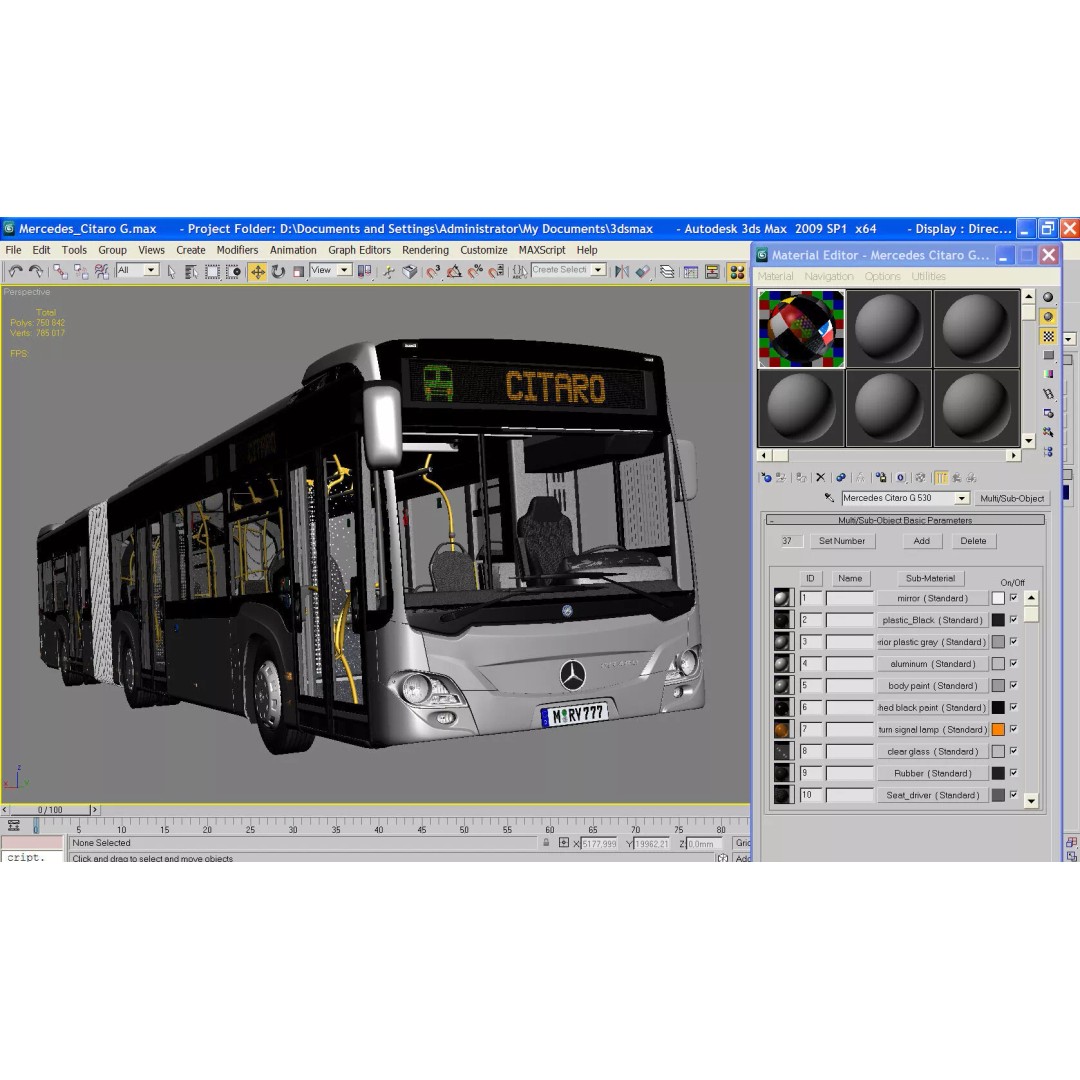
Task: Open the Rendering menu
Action: click(x=425, y=250)
